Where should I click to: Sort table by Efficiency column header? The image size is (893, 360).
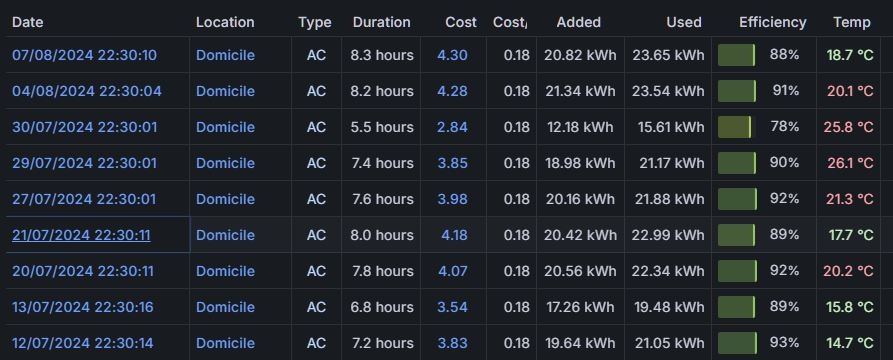[773, 22]
